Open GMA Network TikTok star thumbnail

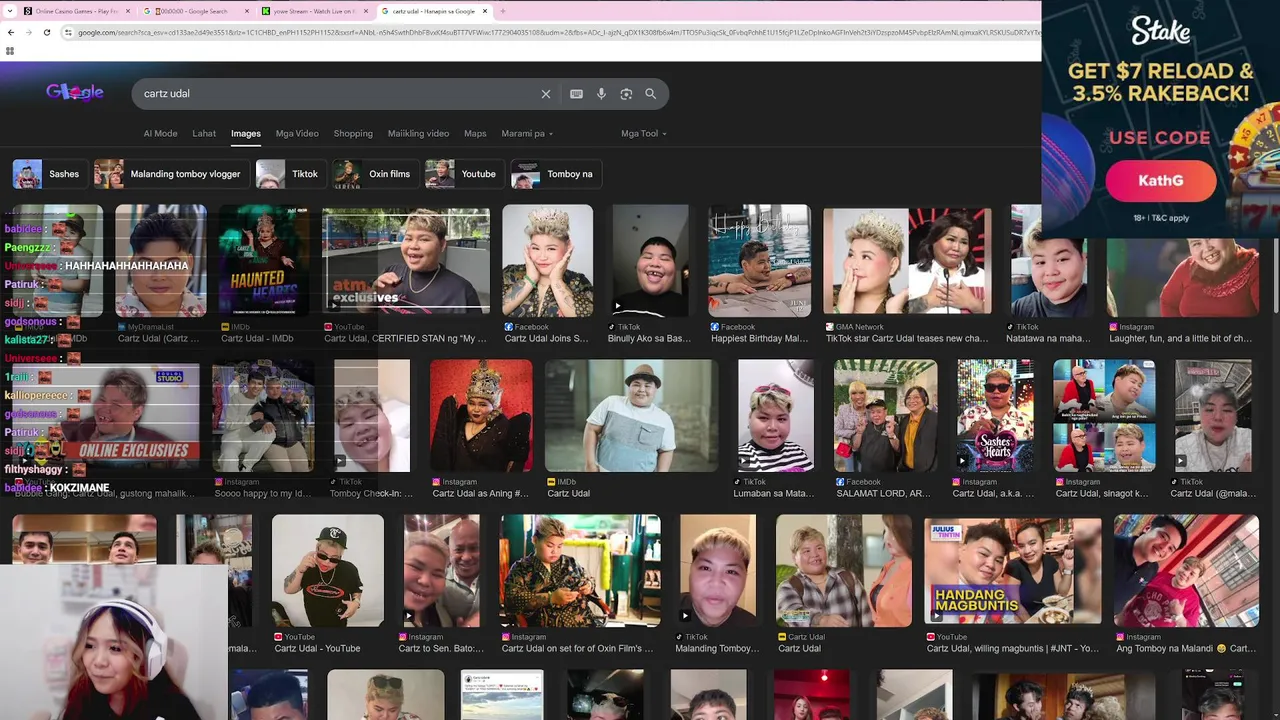[x=907, y=260]
